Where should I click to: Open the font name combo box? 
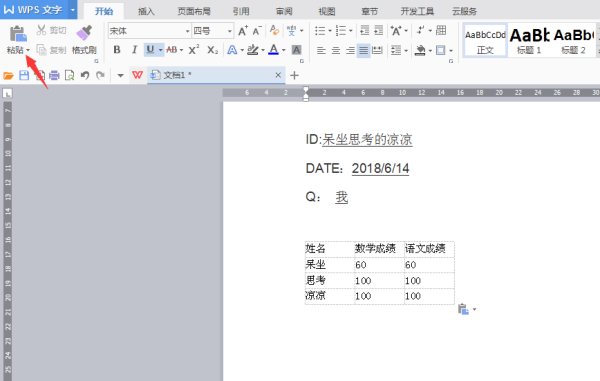pos(149,31)
